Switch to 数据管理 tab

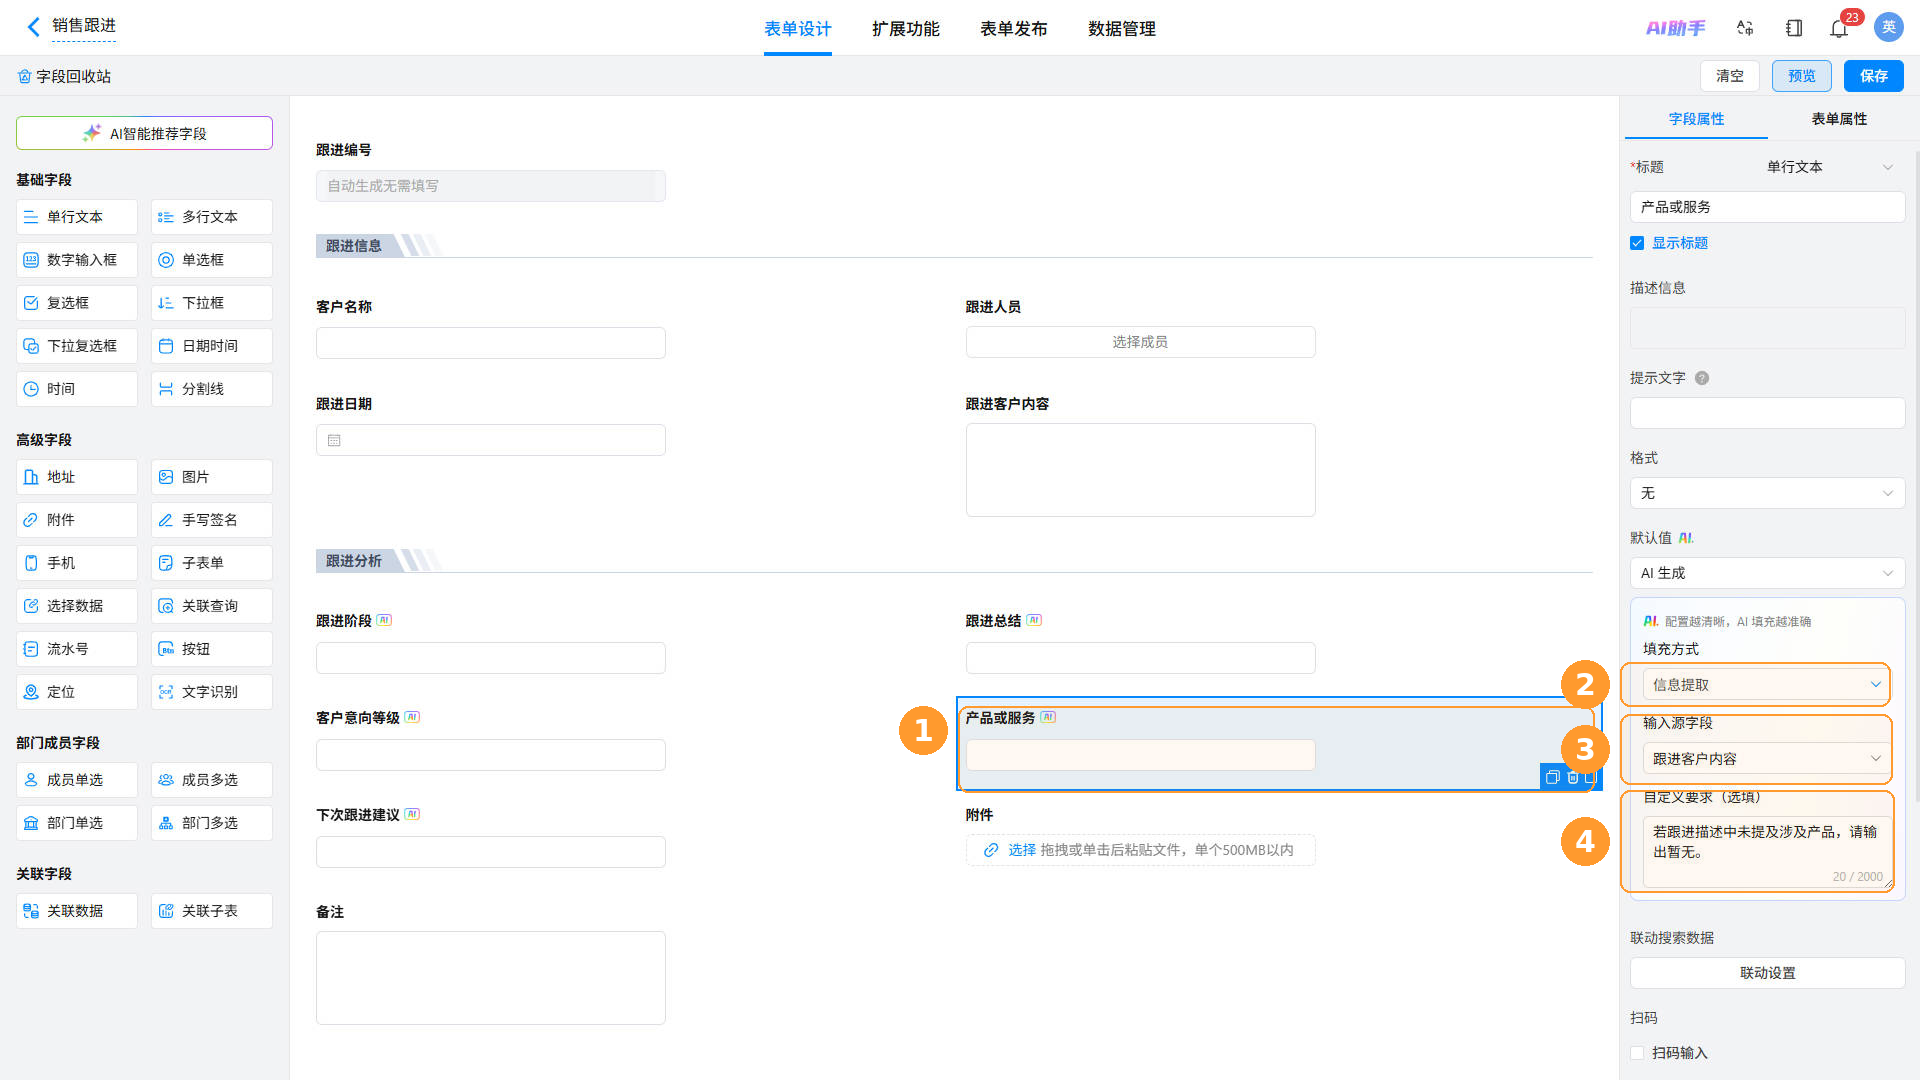pyautogui.click(x=1122, y=29)
